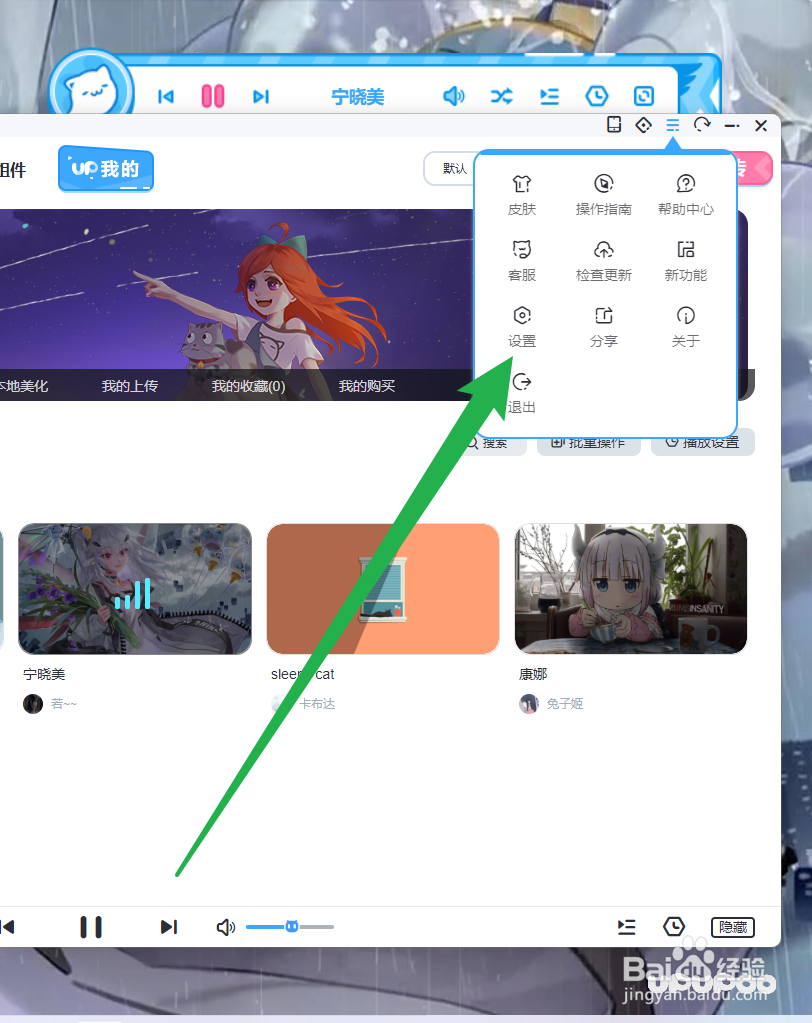Image resolution: width=812 pixels, height=1023 pixels.
Task: Toggle the hamburger main menu
Action: (x=672, y=125)
